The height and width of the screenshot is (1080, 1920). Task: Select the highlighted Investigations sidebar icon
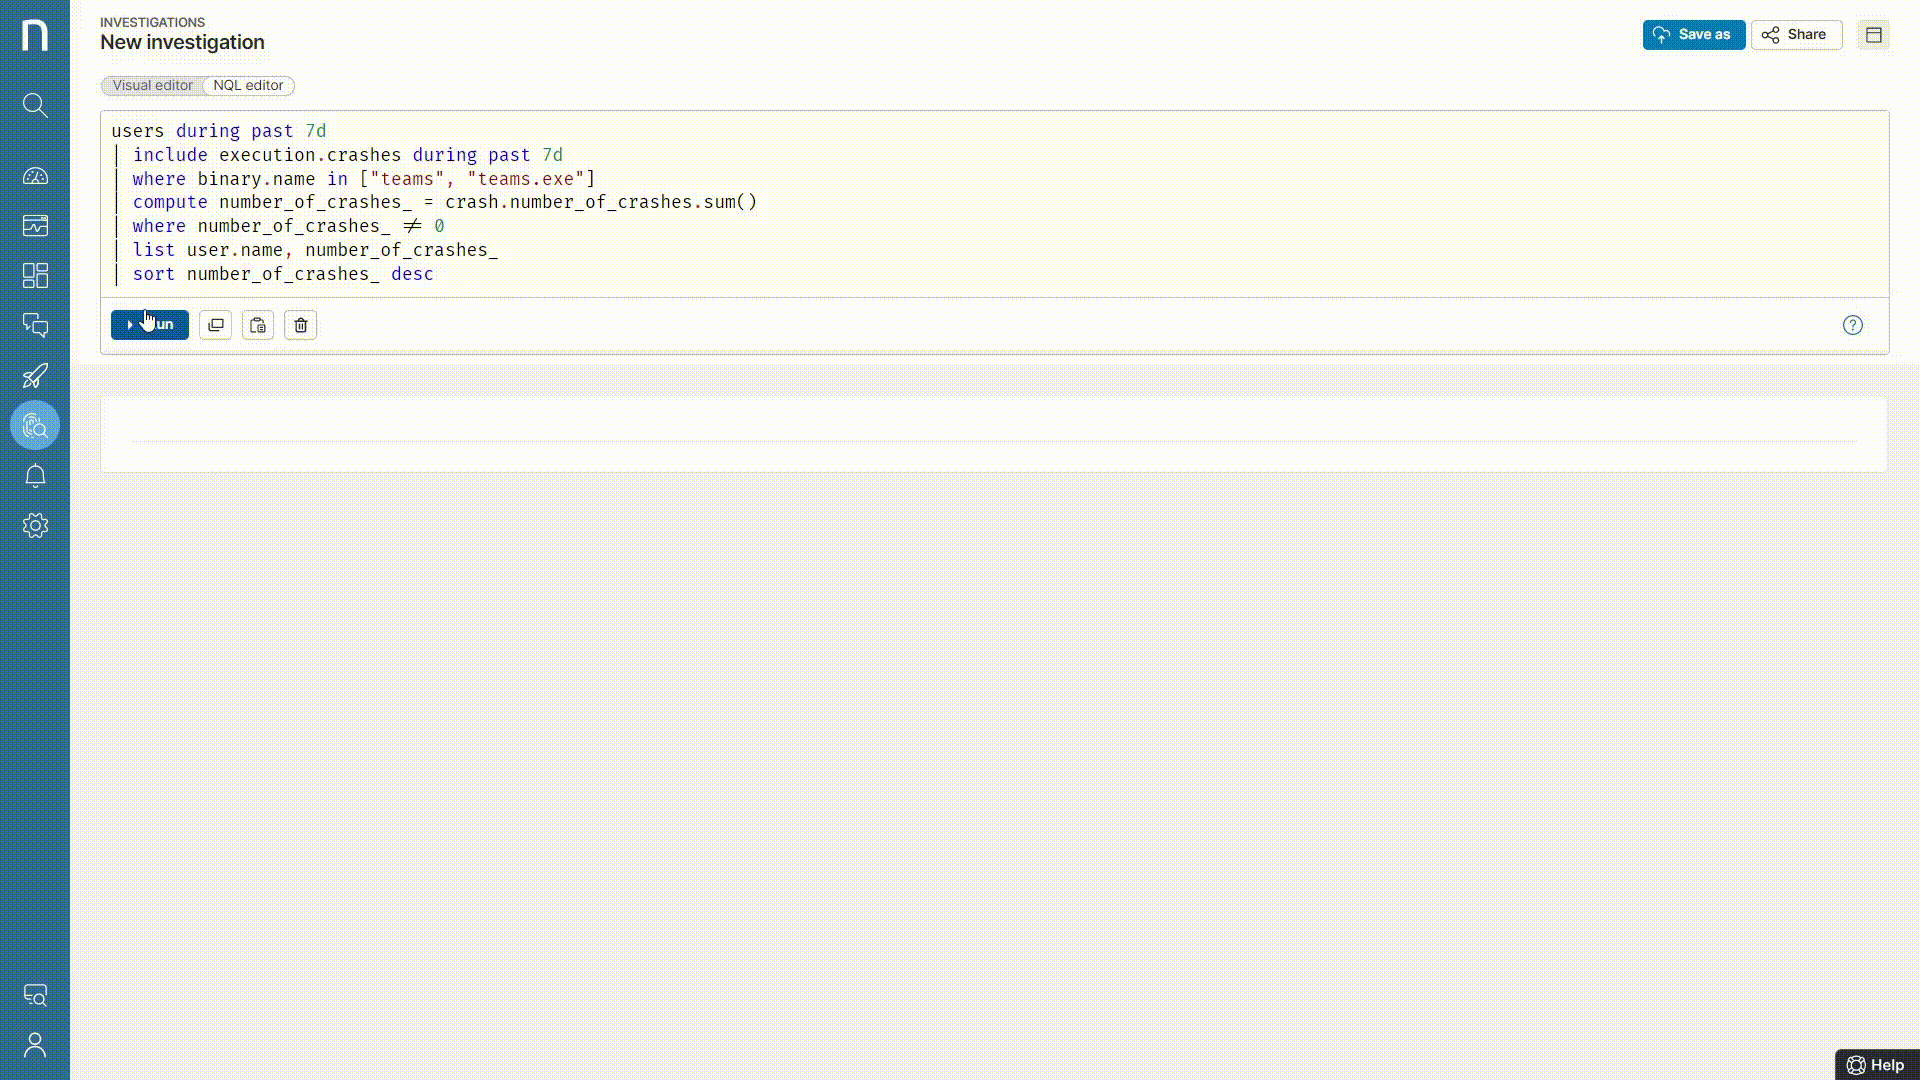tap(35, 426)
